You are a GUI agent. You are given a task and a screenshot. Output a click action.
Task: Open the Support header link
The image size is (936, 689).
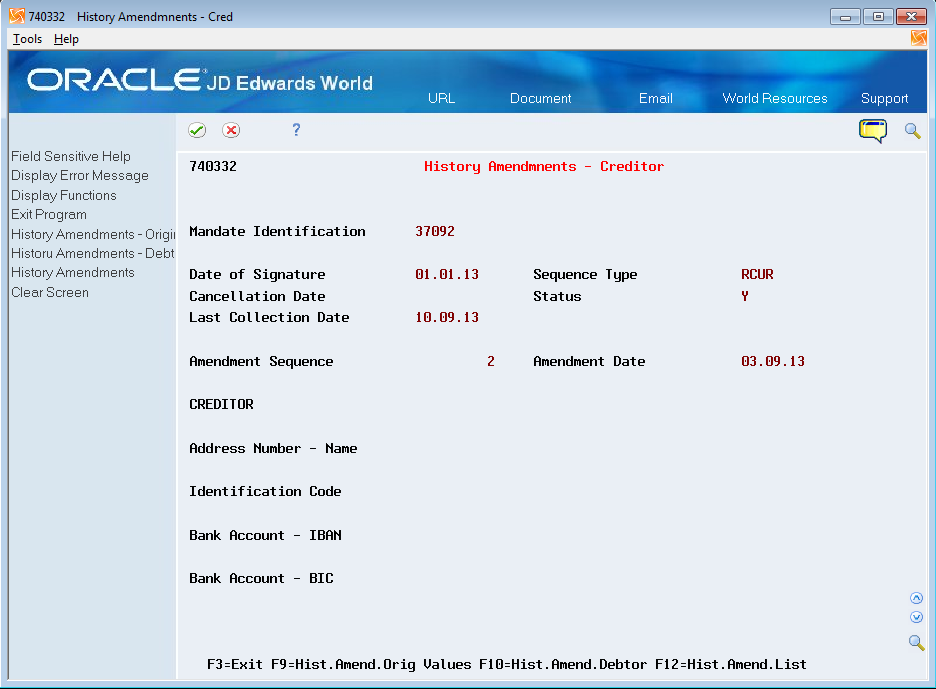point(884,99)
